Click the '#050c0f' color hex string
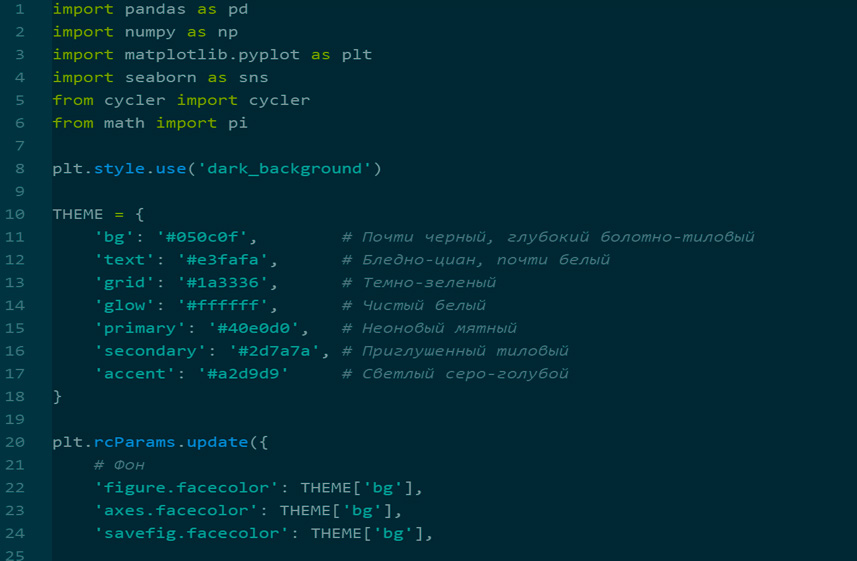 pyautogui.click(x=207, y=237)
